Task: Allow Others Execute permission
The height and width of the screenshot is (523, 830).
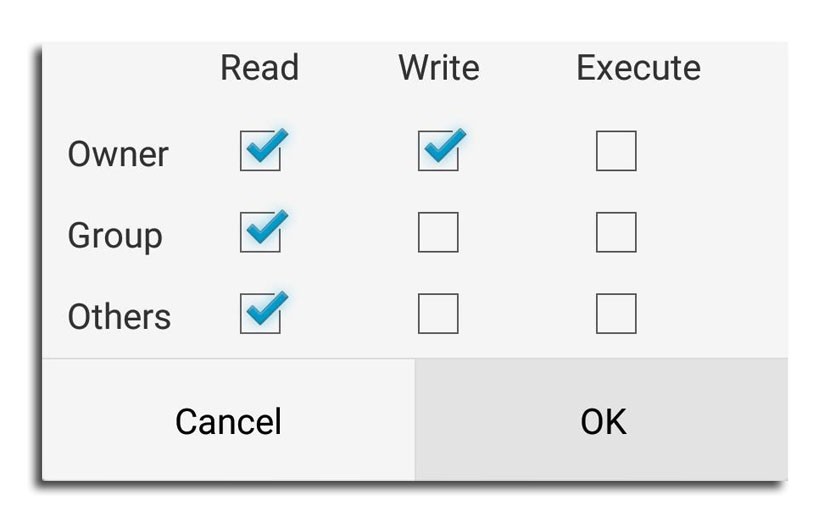Action: point(616,314)
